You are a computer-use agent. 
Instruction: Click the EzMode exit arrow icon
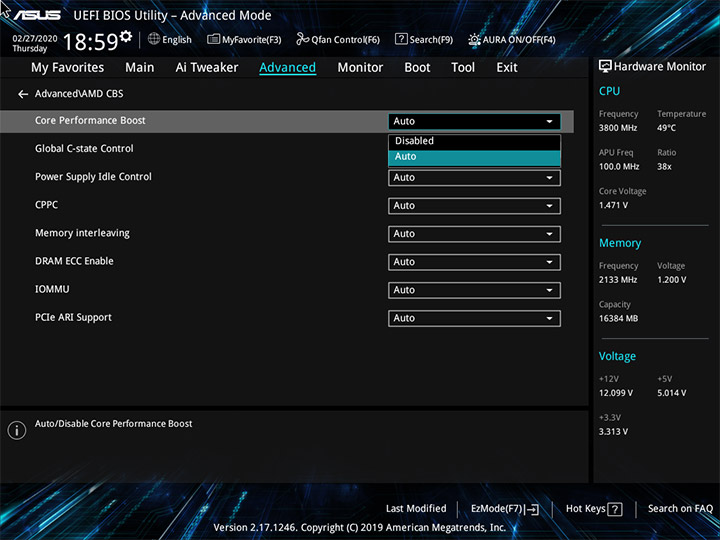[x=532, y=509]
